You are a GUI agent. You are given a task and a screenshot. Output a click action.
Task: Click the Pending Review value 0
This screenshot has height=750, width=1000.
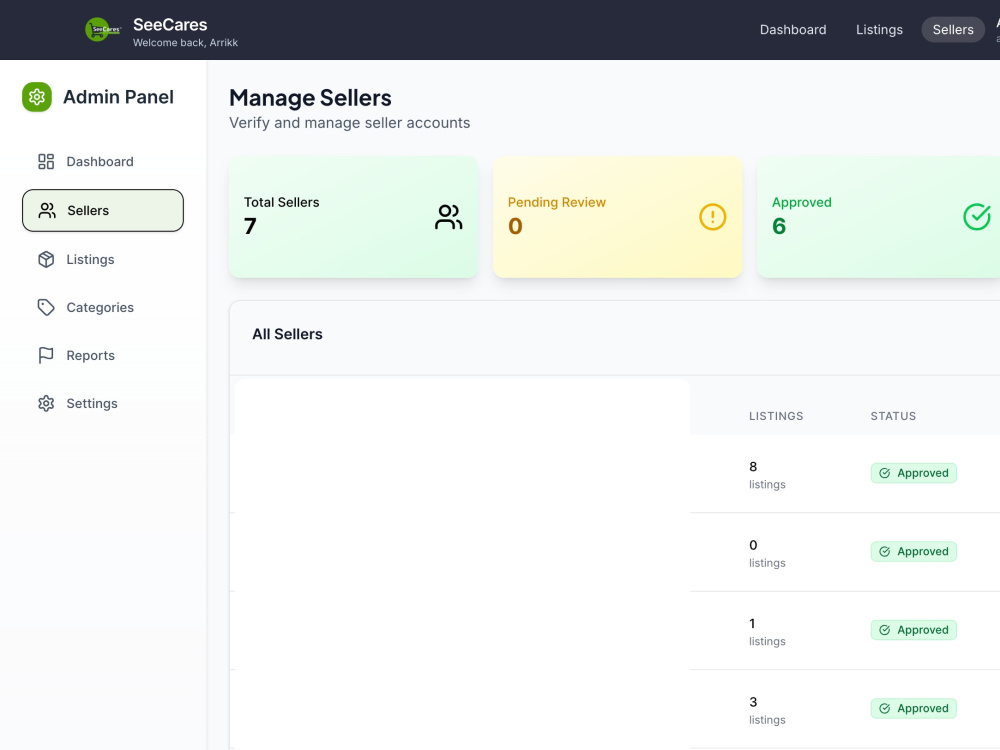515,226
